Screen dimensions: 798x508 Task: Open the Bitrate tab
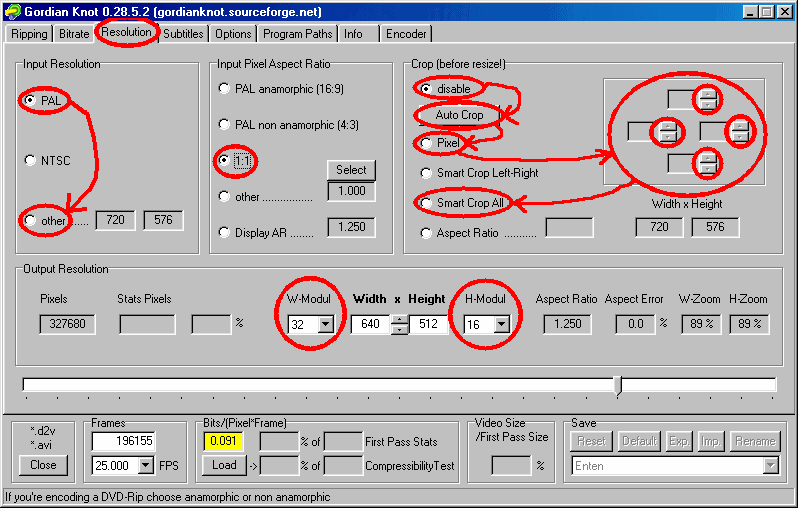pyautogui.click(x=74, y=34)
